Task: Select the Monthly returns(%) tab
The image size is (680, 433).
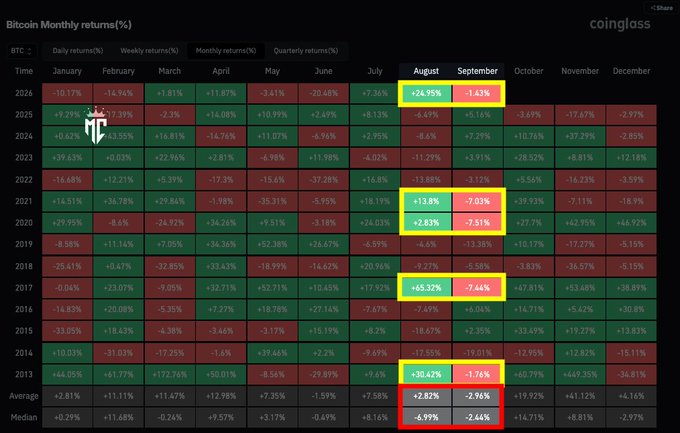Action: (x=226, y=51)
